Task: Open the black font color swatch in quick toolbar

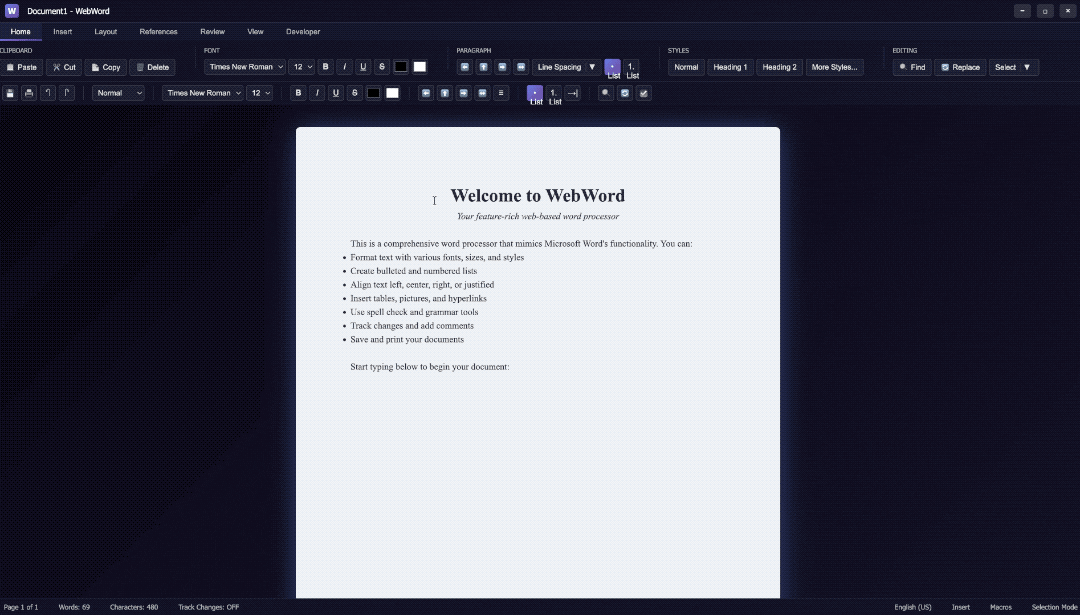Action: pos(373,93)
